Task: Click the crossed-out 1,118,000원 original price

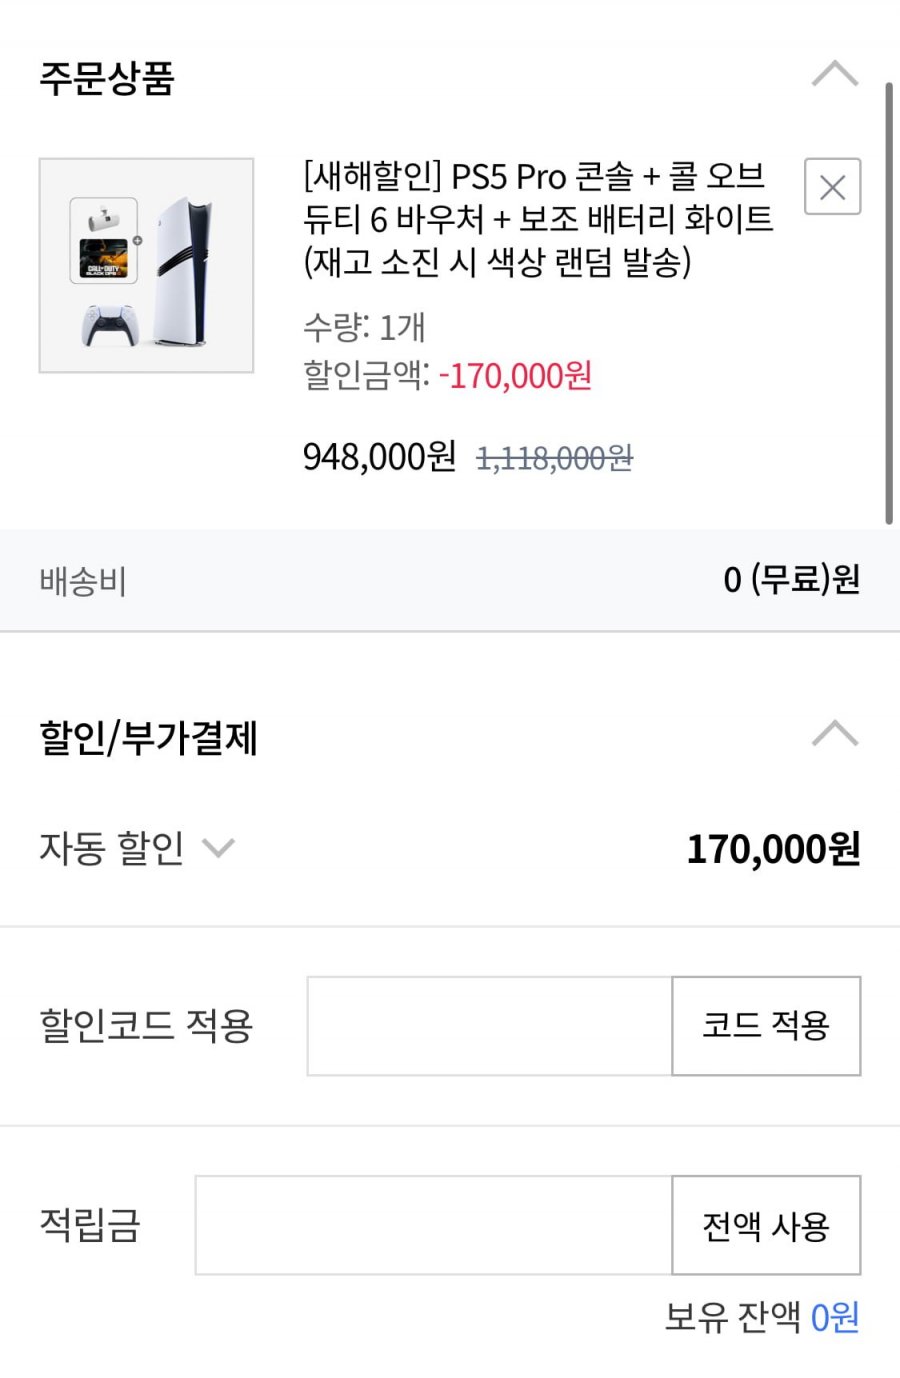Action: (554, 459)
